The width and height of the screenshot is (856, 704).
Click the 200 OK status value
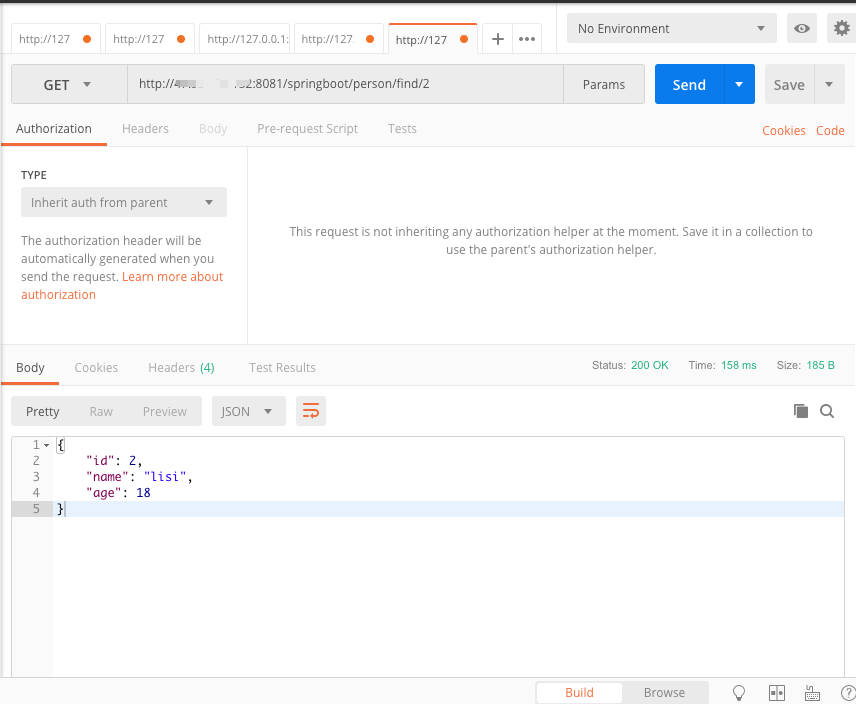[x=650, y=365]
